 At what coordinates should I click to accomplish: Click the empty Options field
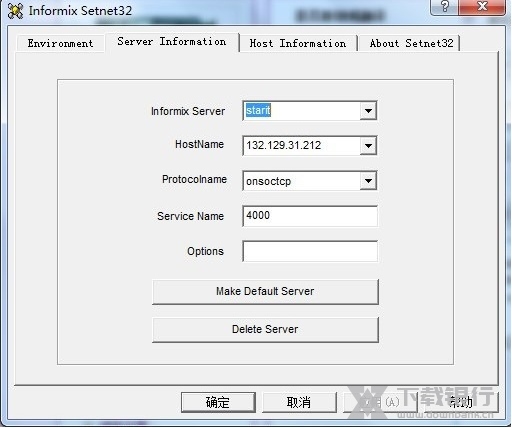310,251
